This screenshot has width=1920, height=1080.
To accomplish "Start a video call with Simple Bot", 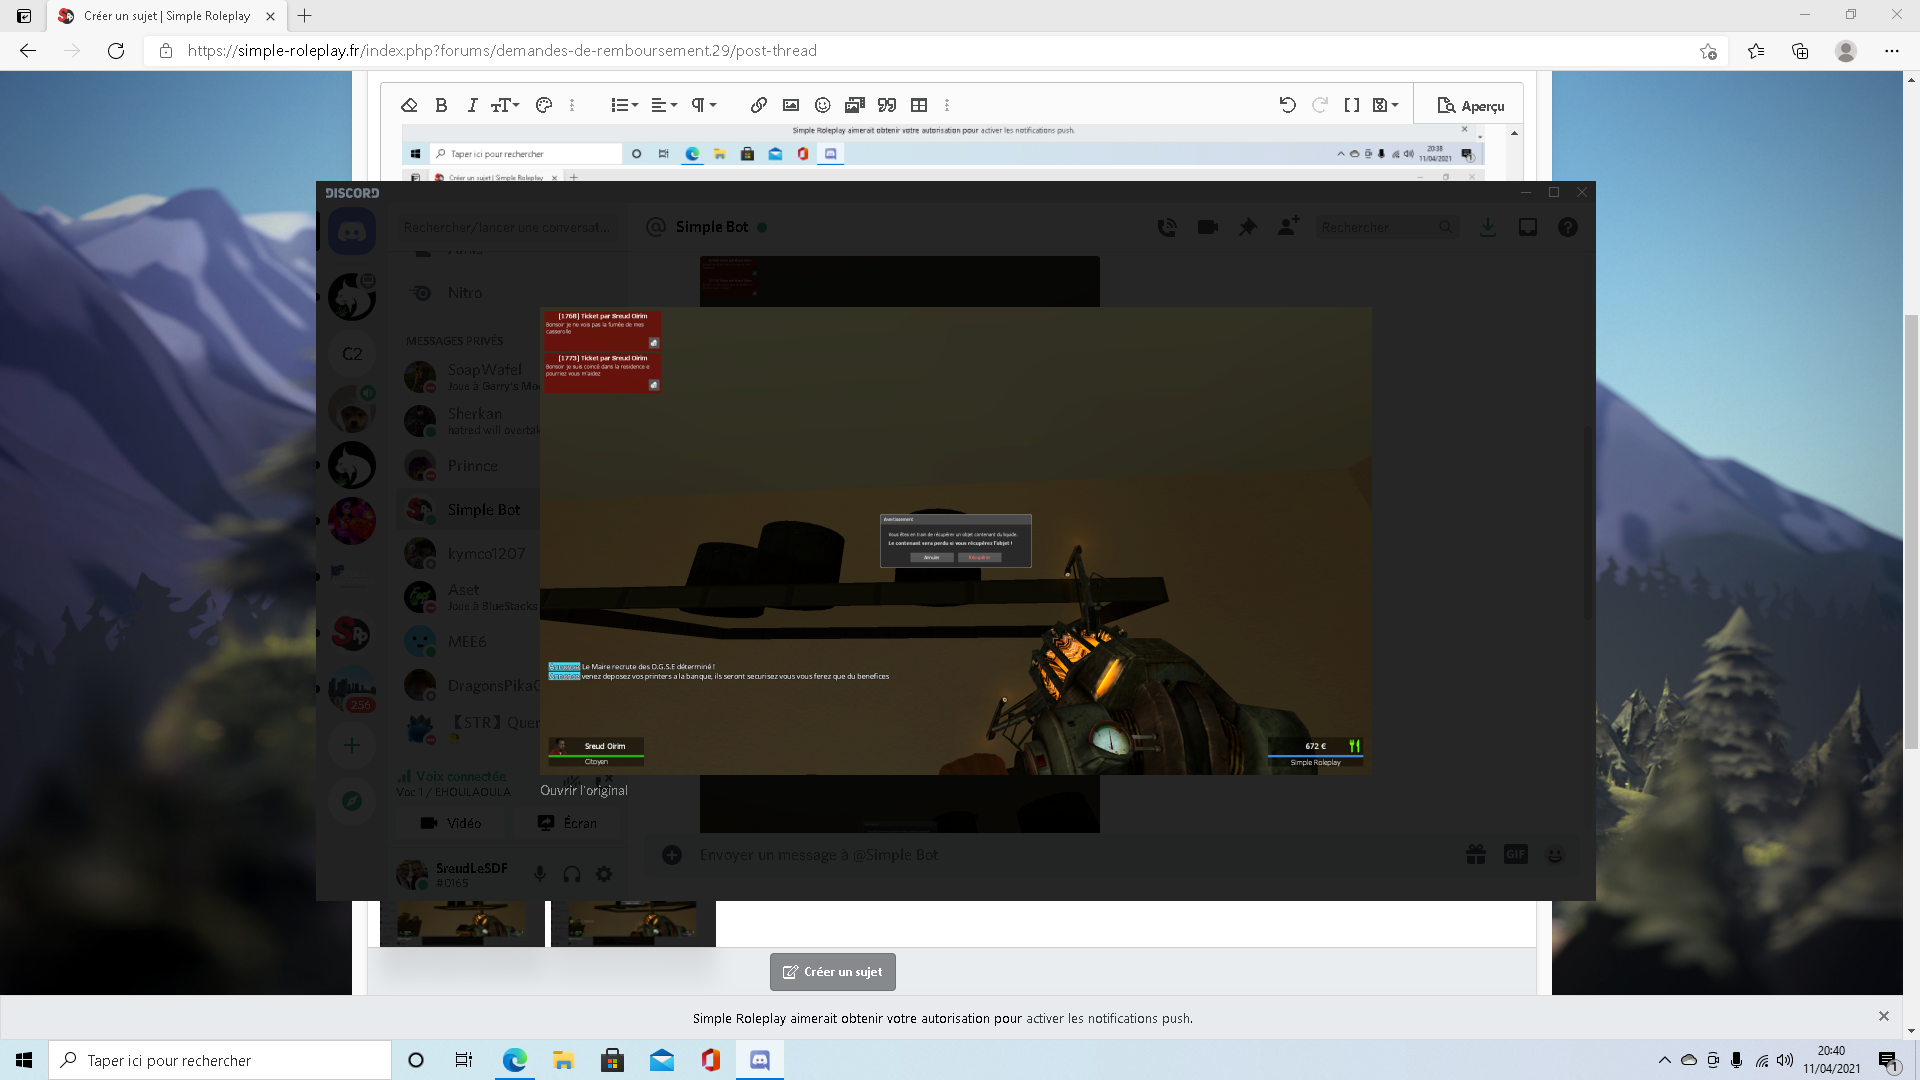I will (1208, 228).
